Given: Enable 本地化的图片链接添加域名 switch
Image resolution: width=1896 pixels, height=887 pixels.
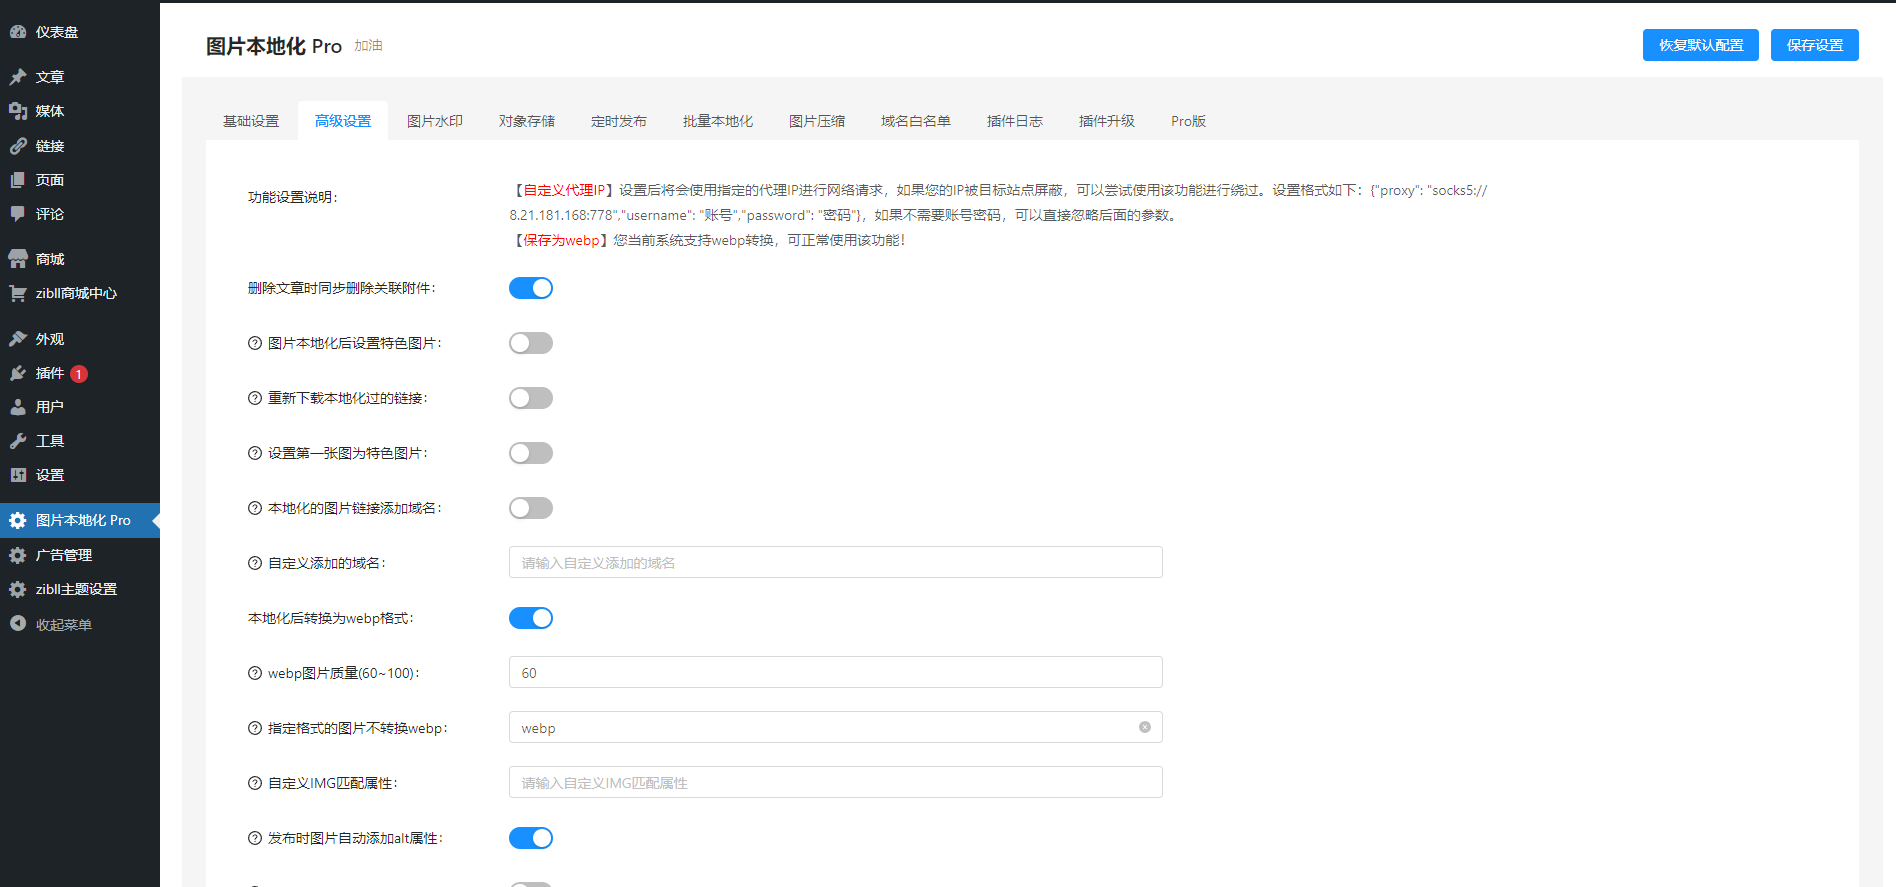Looking at the screenshot, I should point(531,508).
